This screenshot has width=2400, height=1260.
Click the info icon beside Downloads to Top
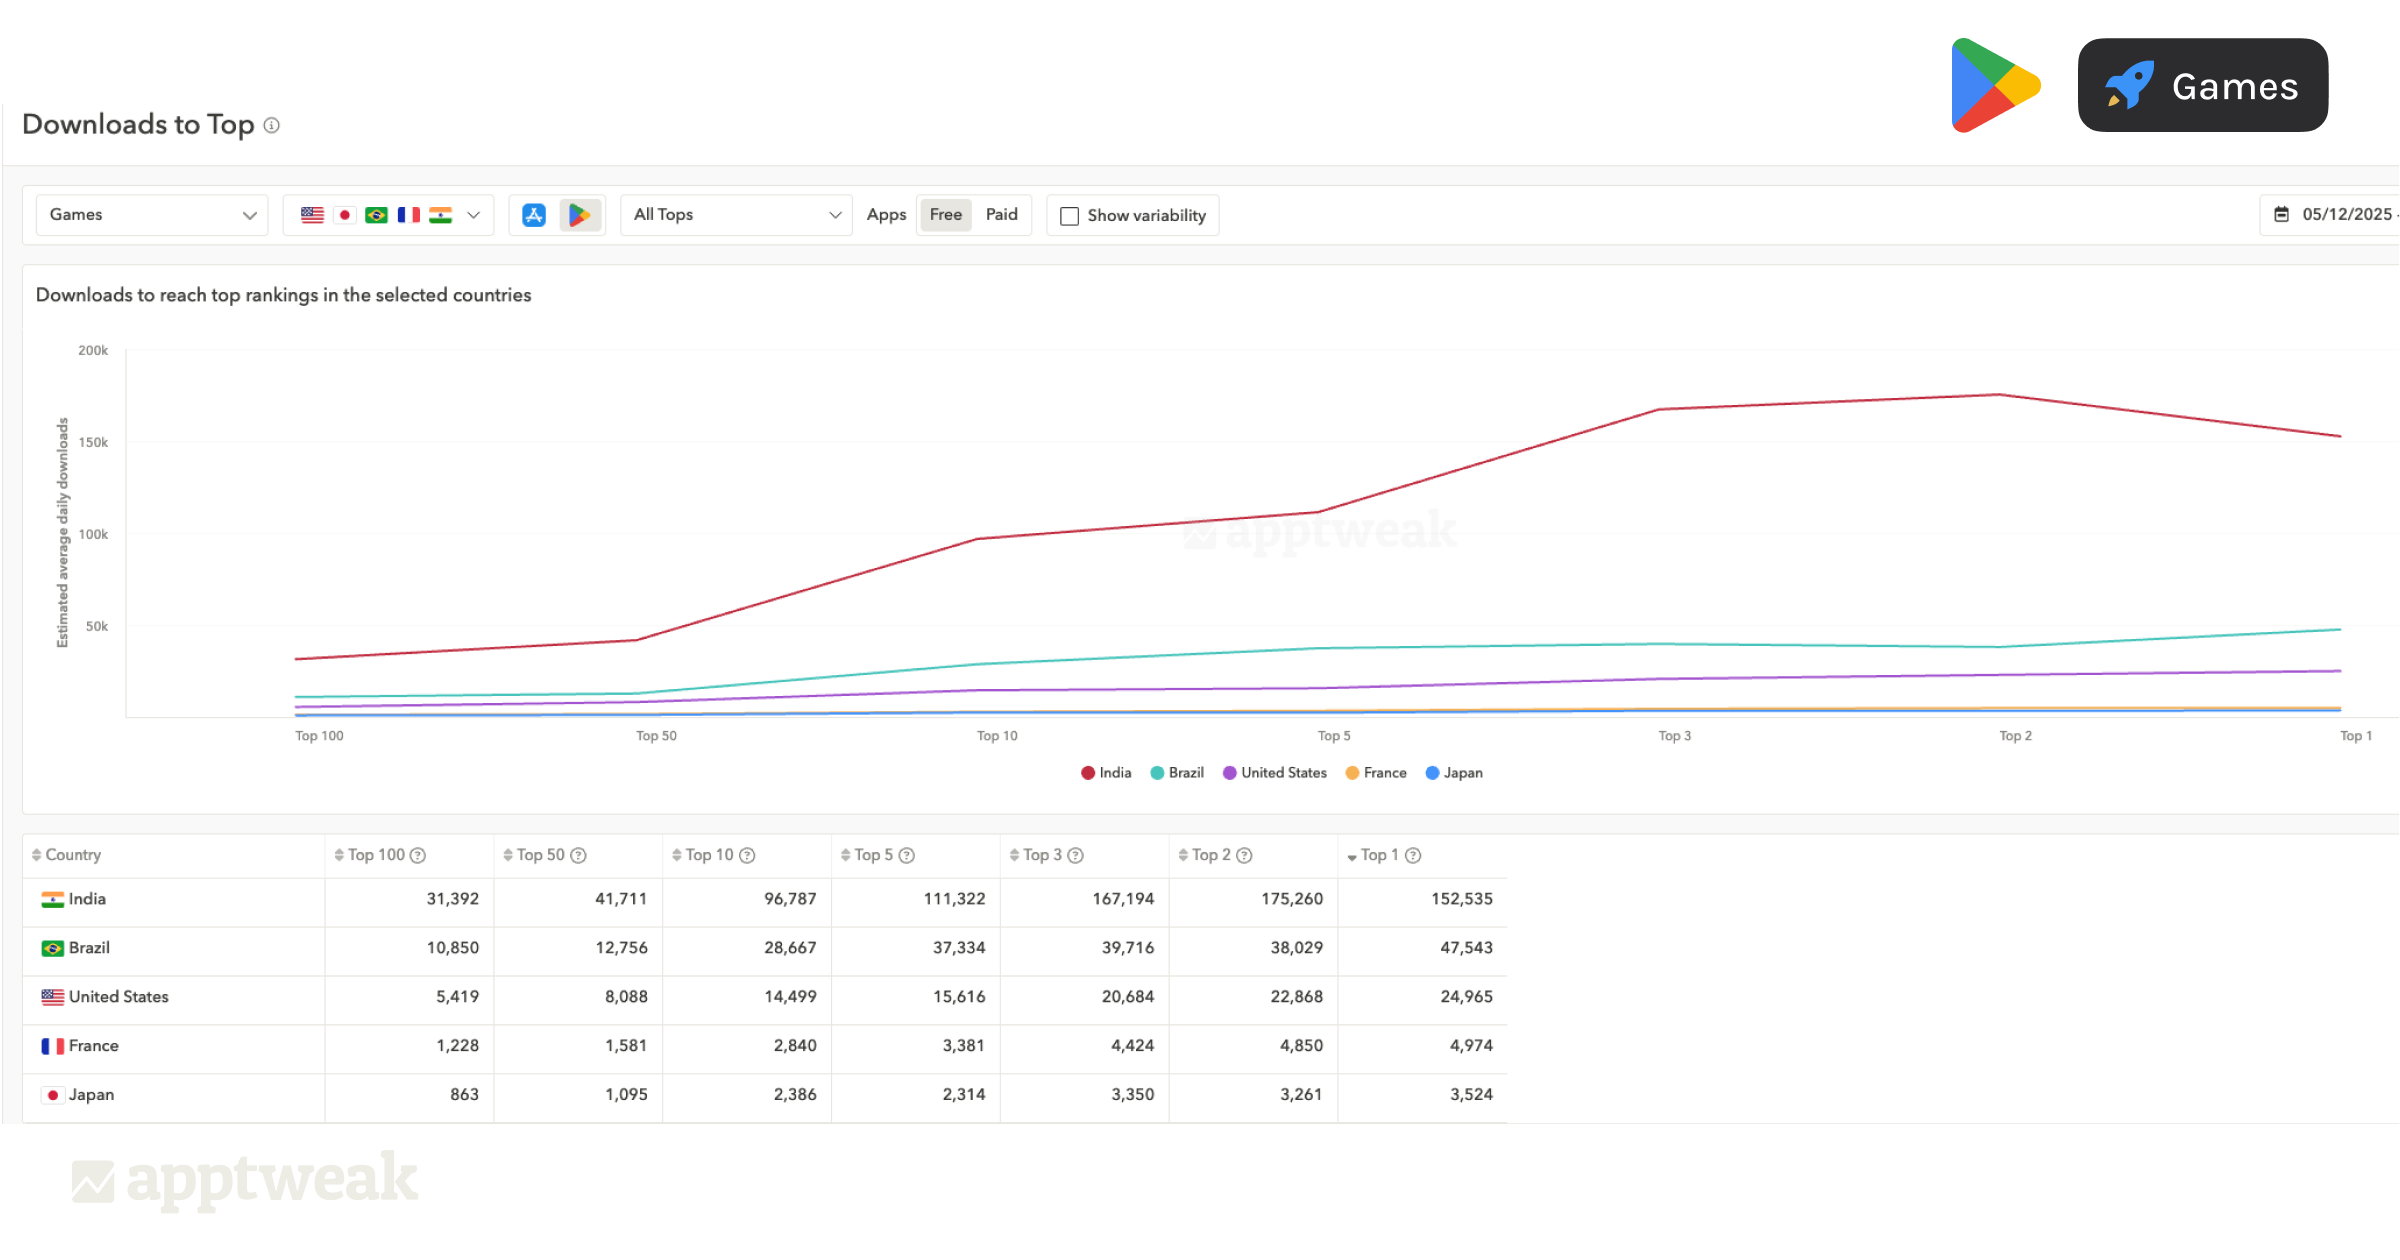271,125
